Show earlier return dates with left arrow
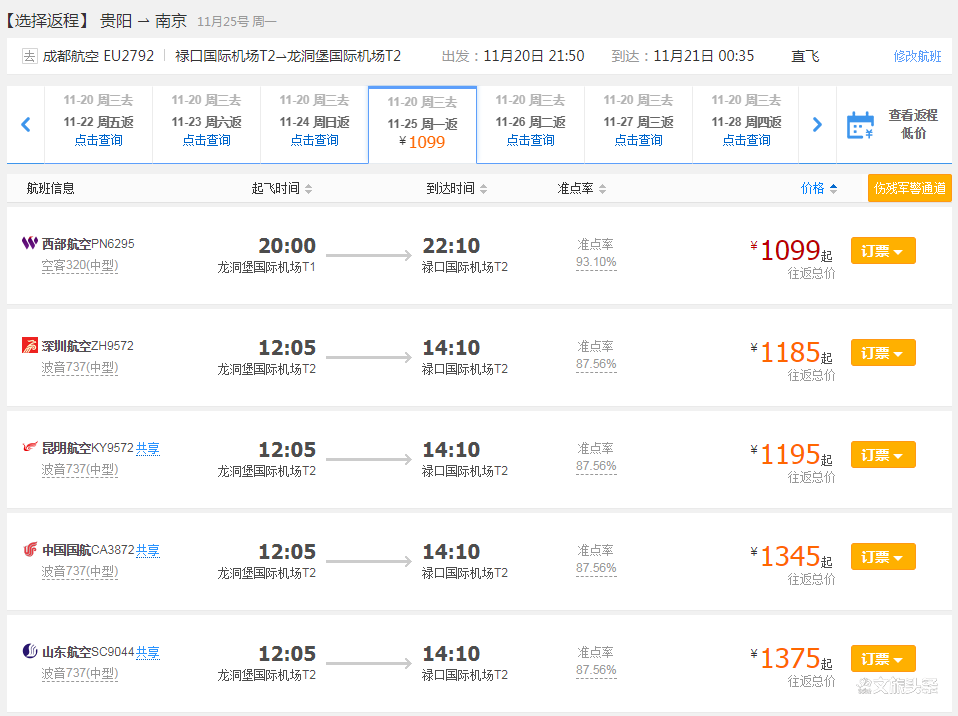 26,125
